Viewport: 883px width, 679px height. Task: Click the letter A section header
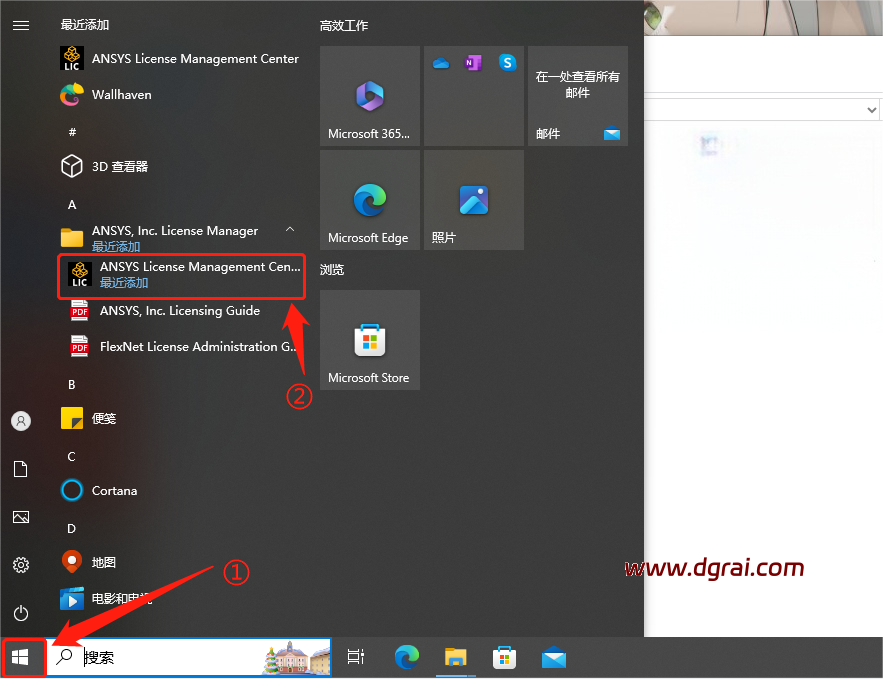[x=72, y=204]
